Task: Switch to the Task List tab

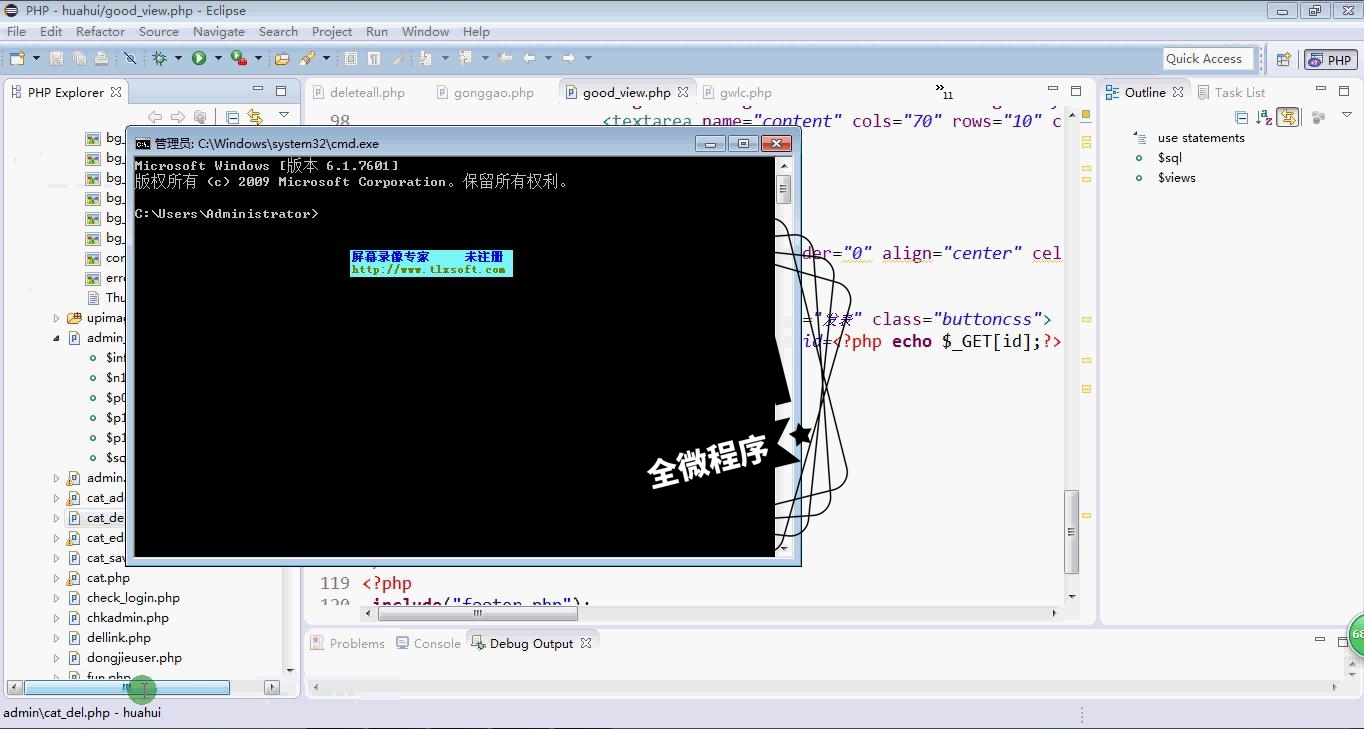Action: tap(1230, 92)
